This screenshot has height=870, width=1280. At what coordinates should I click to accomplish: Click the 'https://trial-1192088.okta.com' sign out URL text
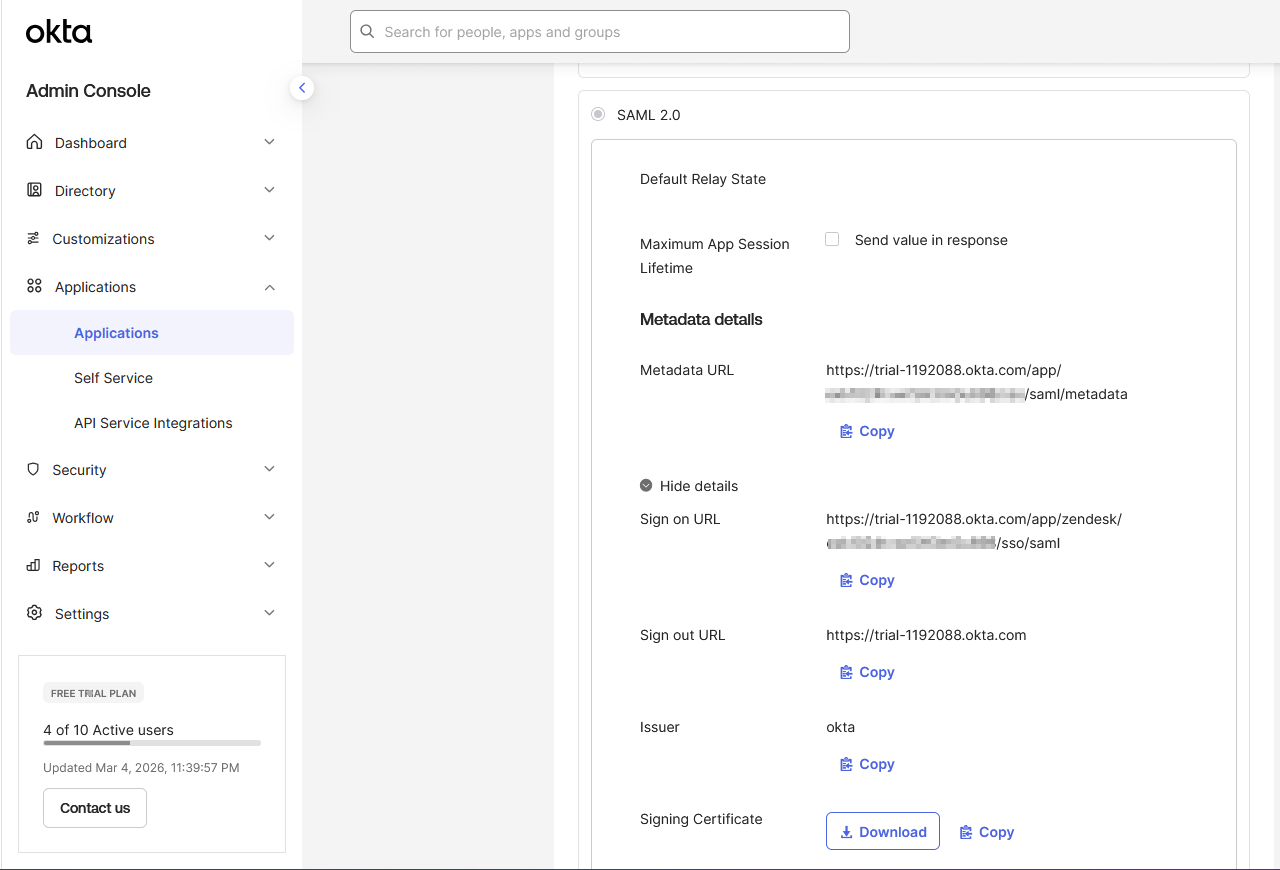tap(926, 635)
